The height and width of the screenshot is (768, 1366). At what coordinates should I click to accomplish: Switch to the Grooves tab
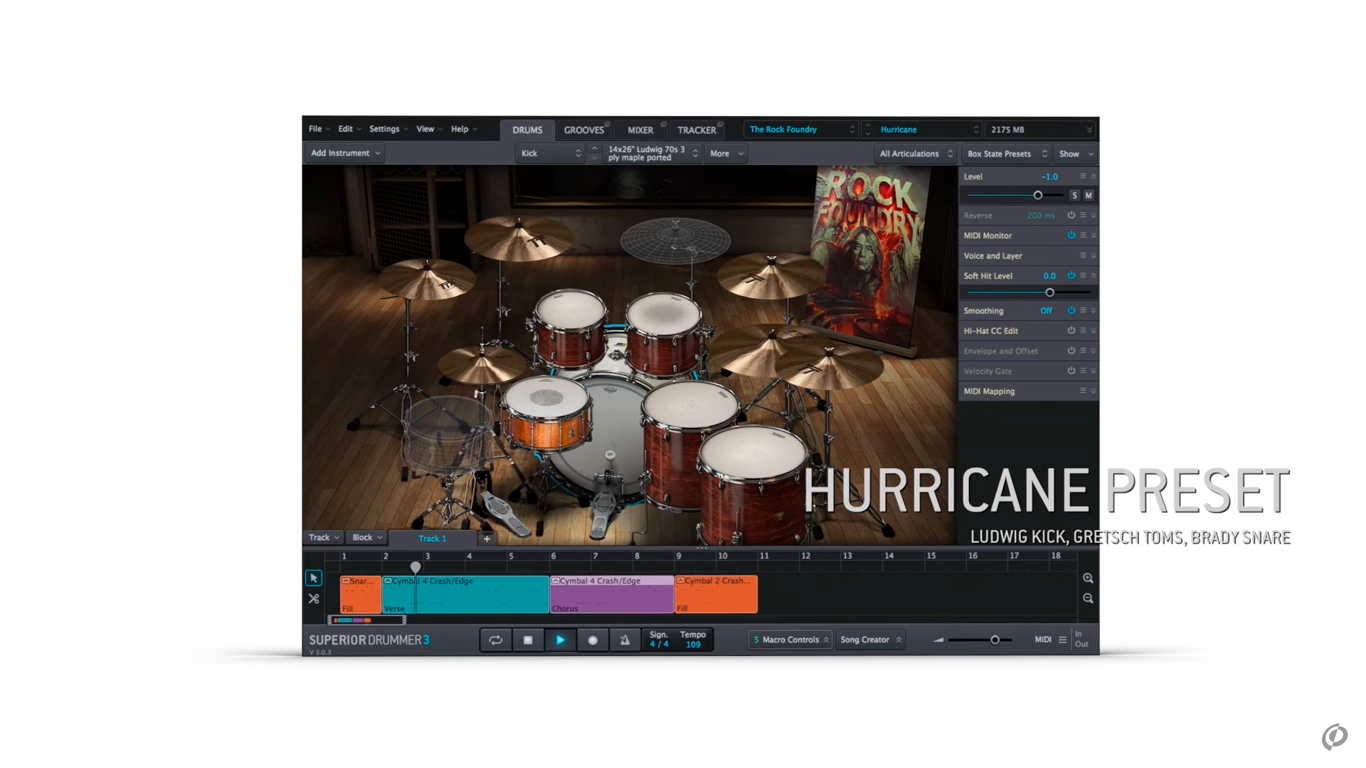point(584,130)
